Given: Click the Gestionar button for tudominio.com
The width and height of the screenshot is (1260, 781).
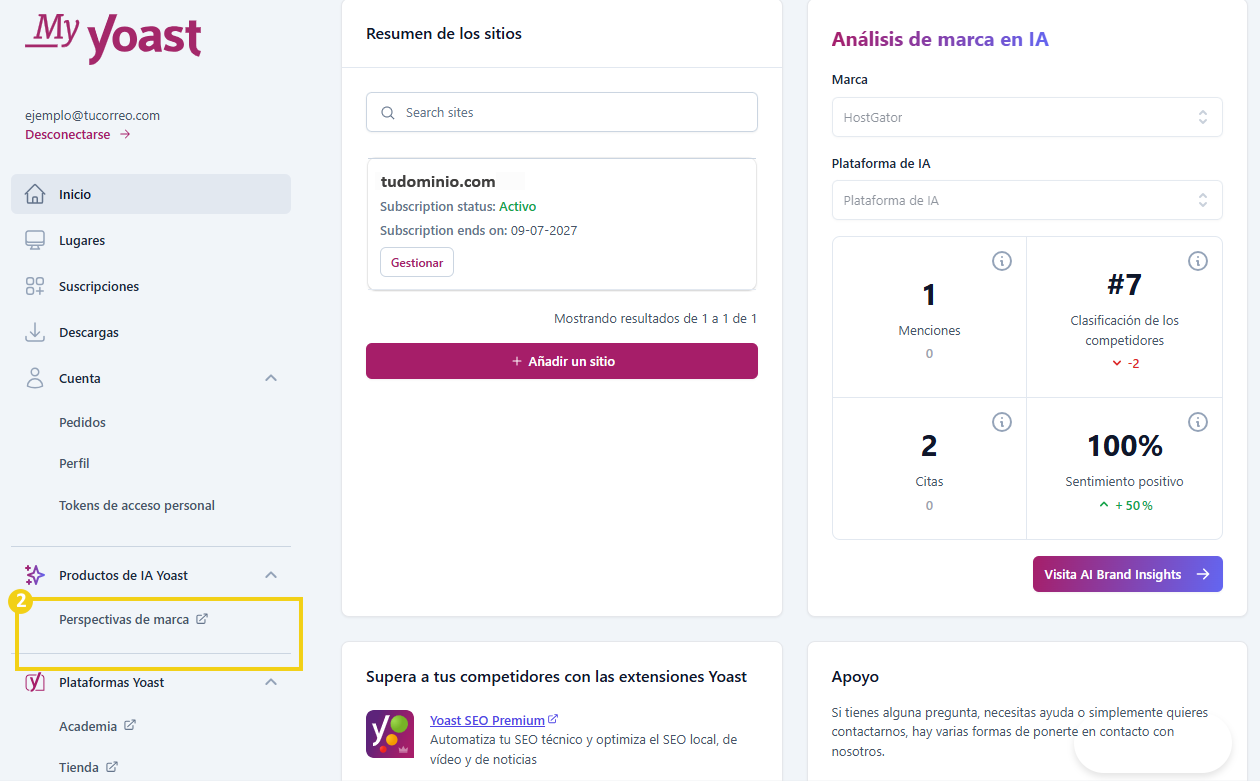Looking at the screenshot, I should 417,262.
